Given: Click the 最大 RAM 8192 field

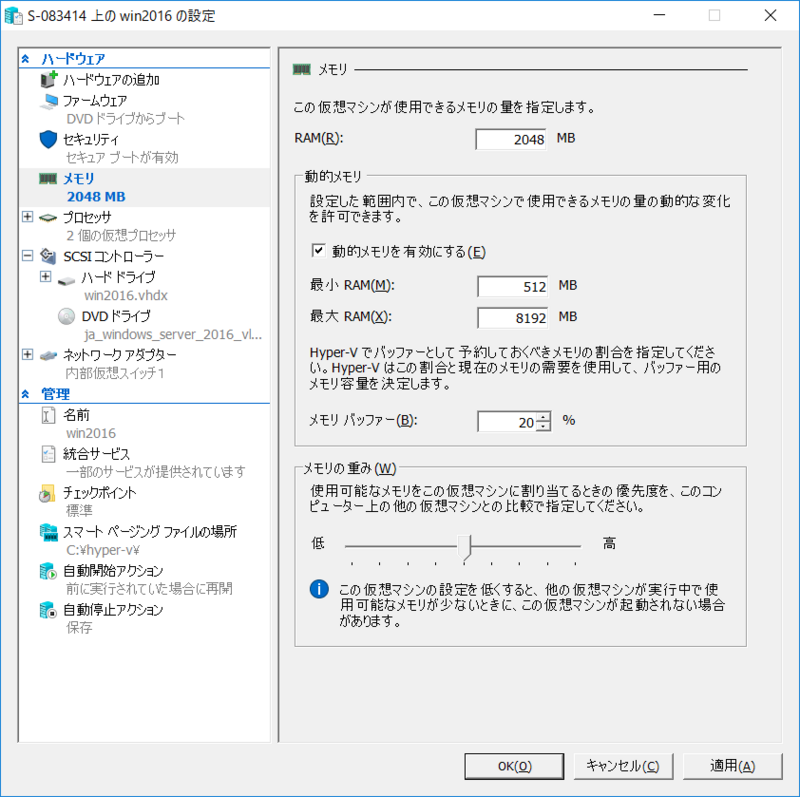Looking at the screenshot, I should pyautogui.click(x=513, y=318).
